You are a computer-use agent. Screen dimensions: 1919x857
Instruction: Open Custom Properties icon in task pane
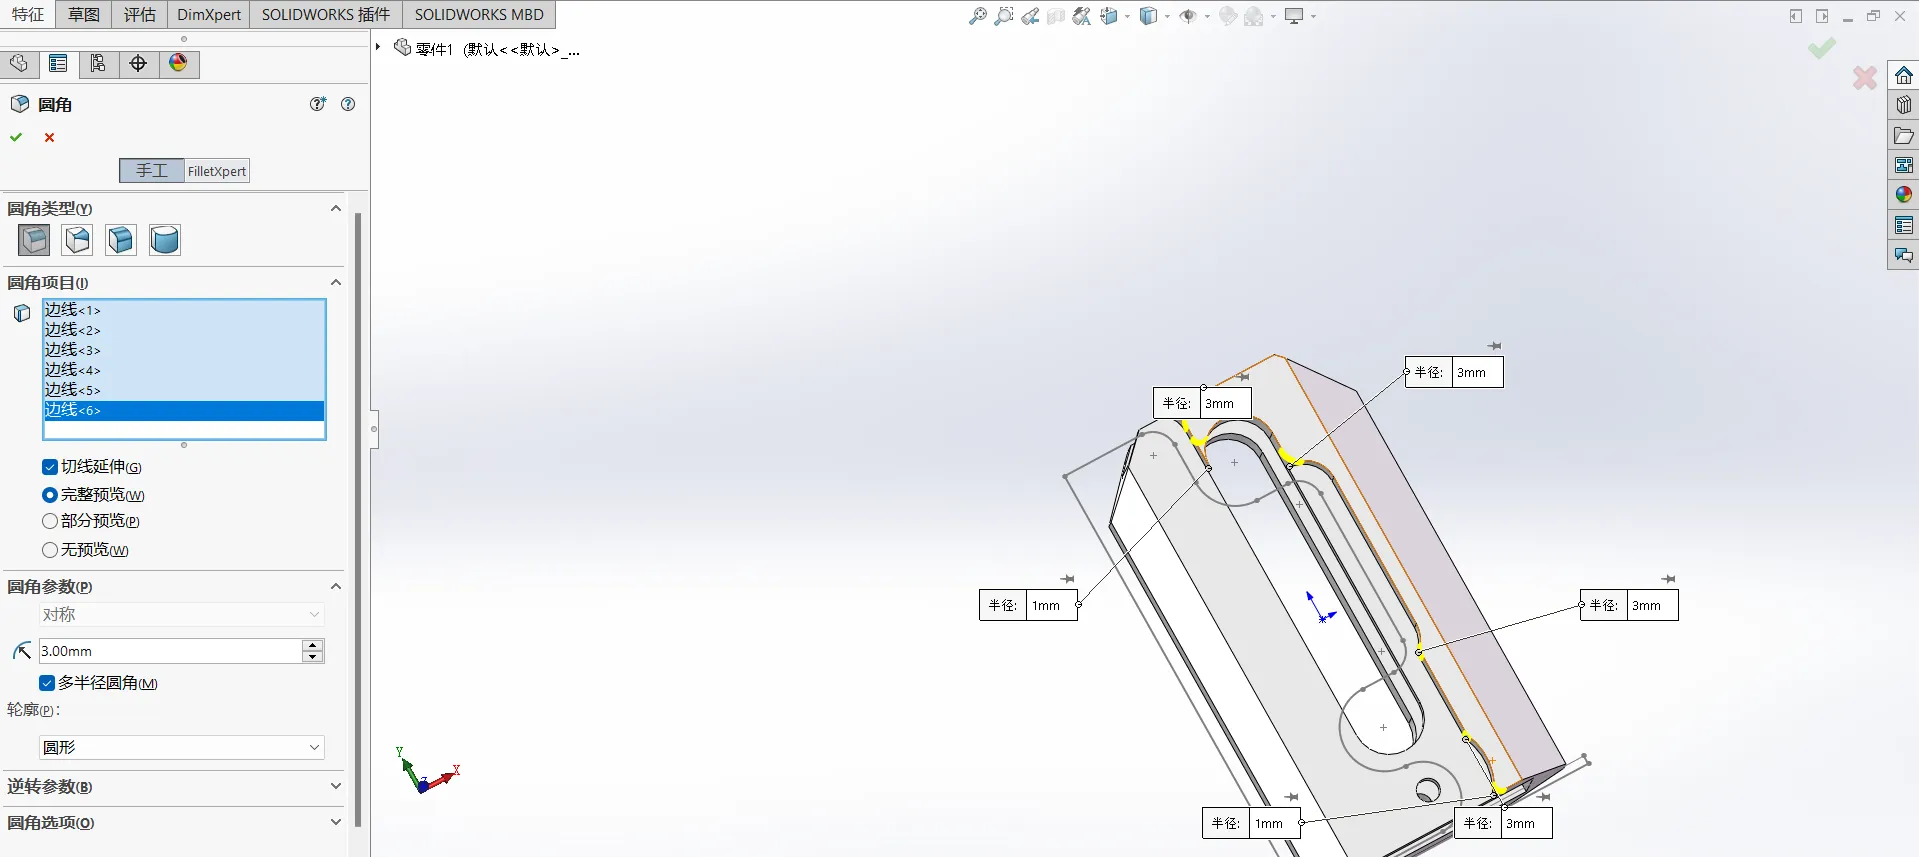tap(1904, 226)
